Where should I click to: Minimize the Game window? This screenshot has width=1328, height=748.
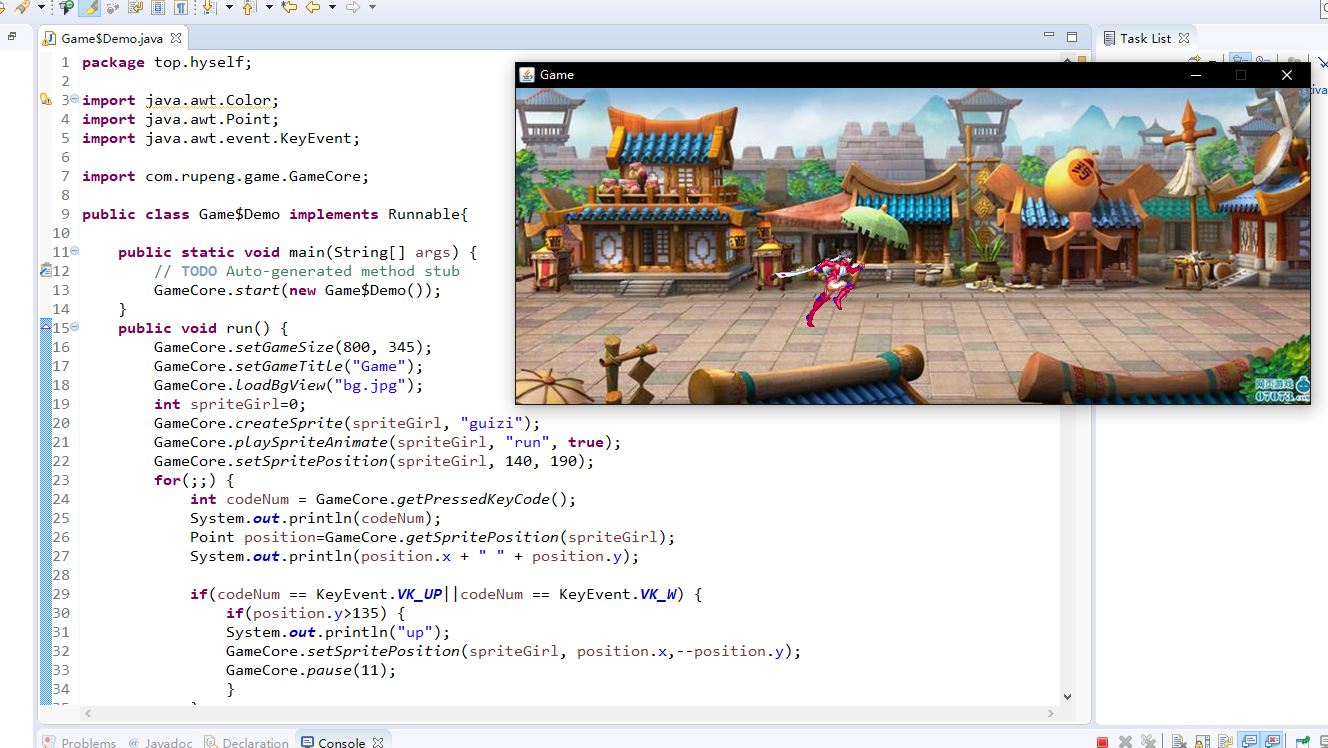click(x=1196, y=75)
